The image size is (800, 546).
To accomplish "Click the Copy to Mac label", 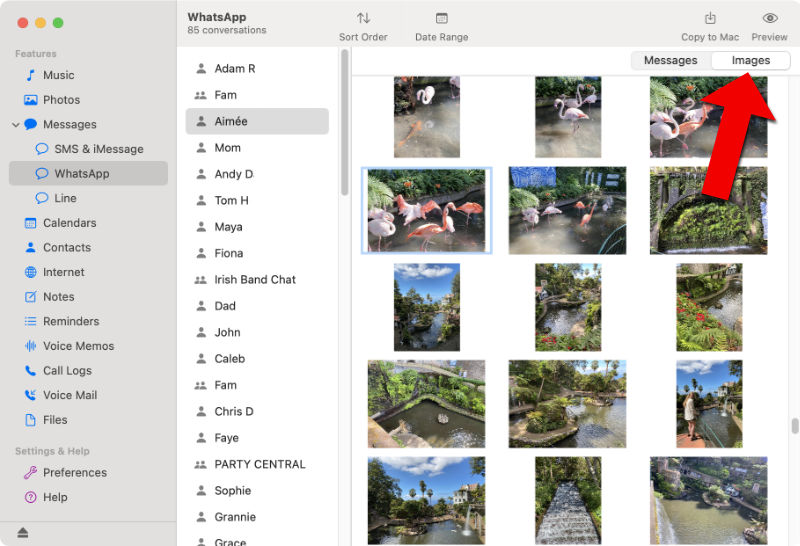I will click(710, 37).
